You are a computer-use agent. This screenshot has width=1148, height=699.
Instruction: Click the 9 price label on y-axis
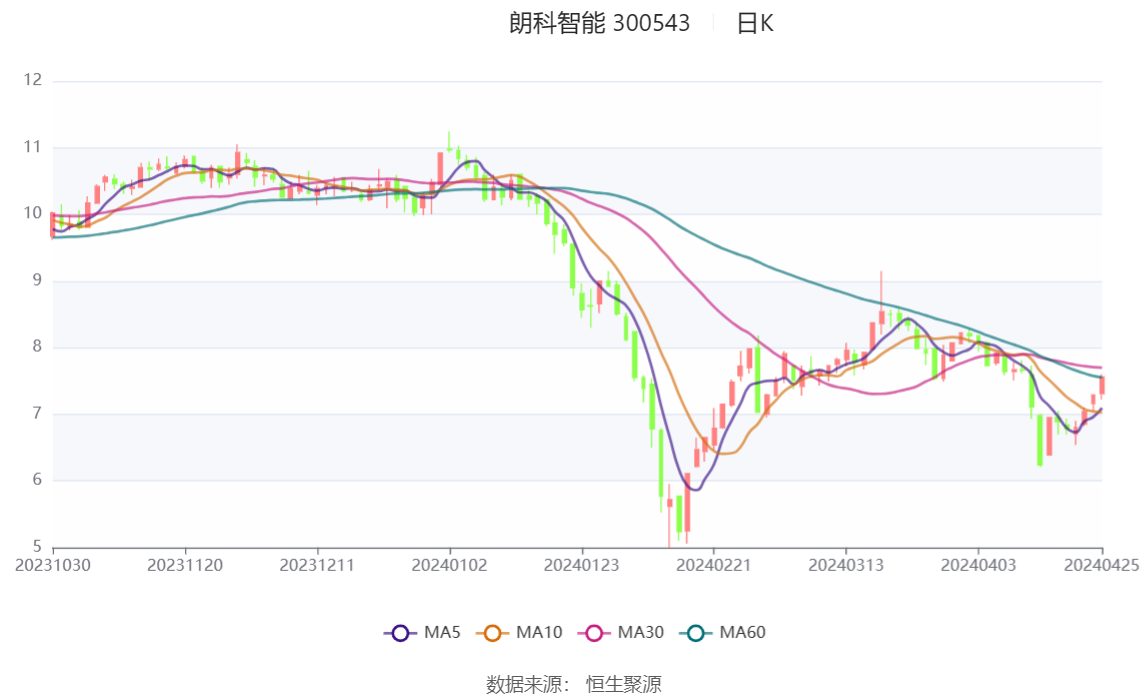tap(37, 280)
